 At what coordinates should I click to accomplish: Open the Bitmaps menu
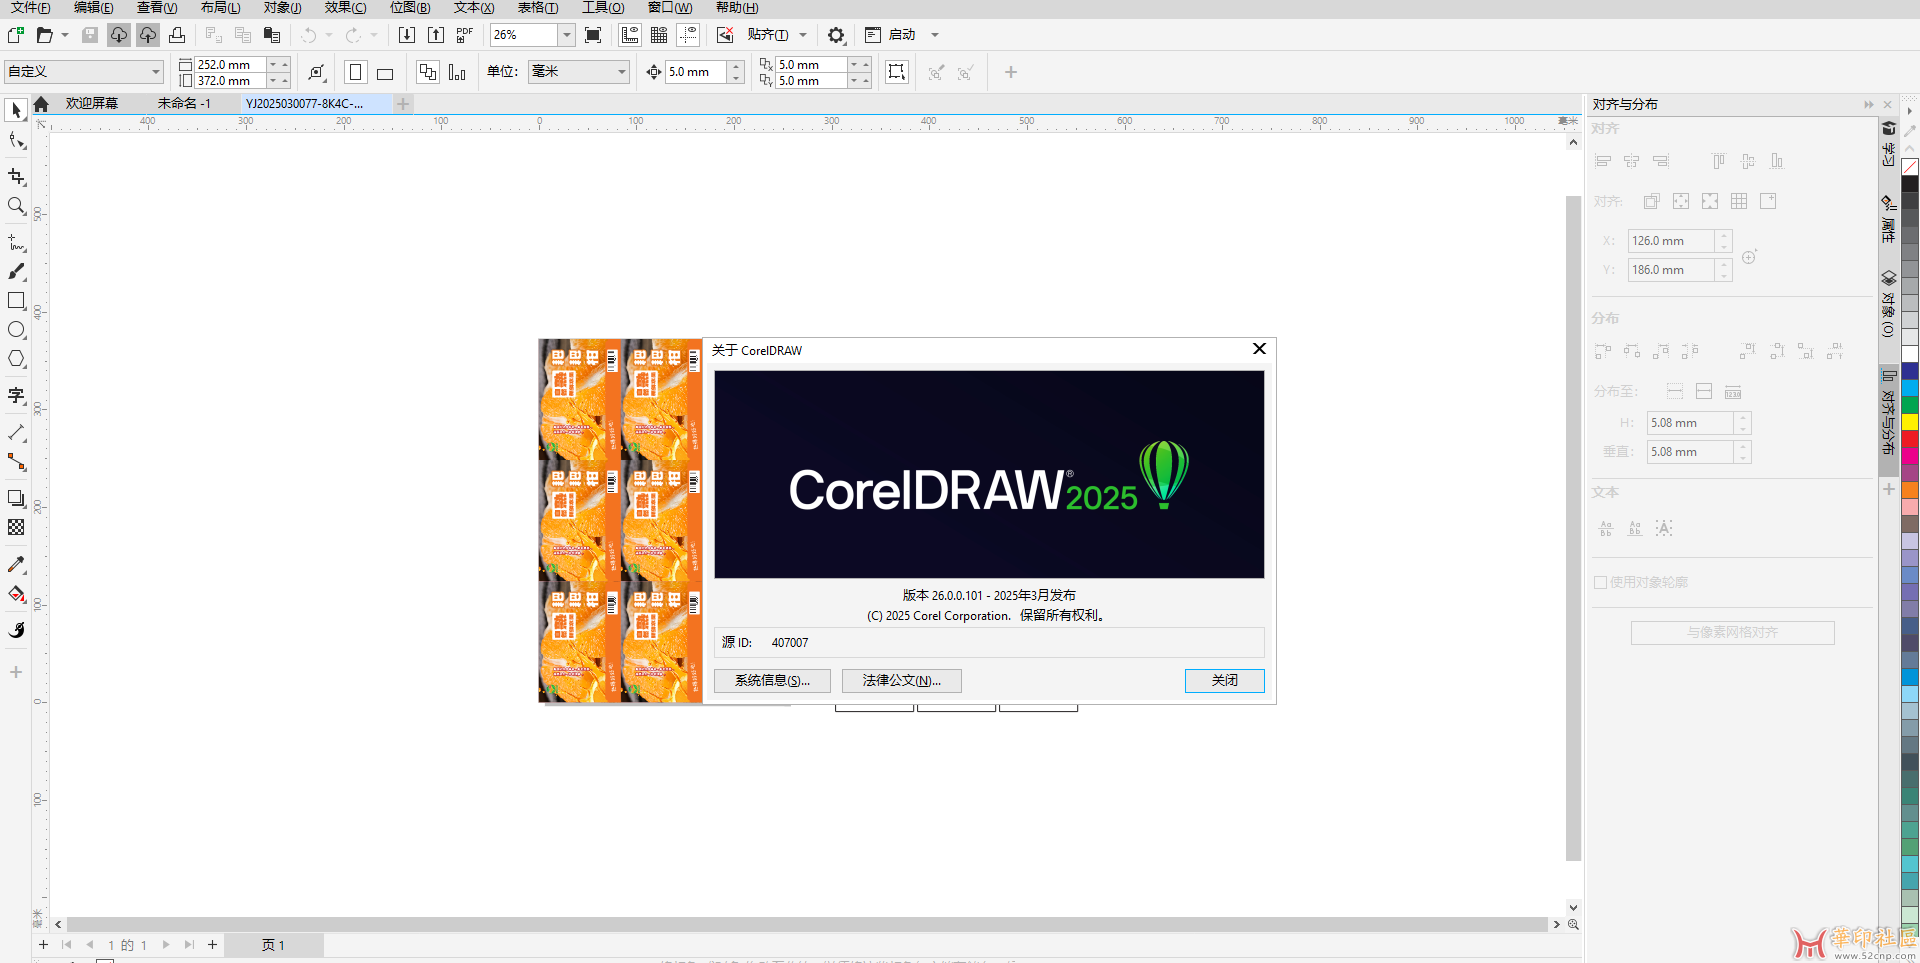410,8
